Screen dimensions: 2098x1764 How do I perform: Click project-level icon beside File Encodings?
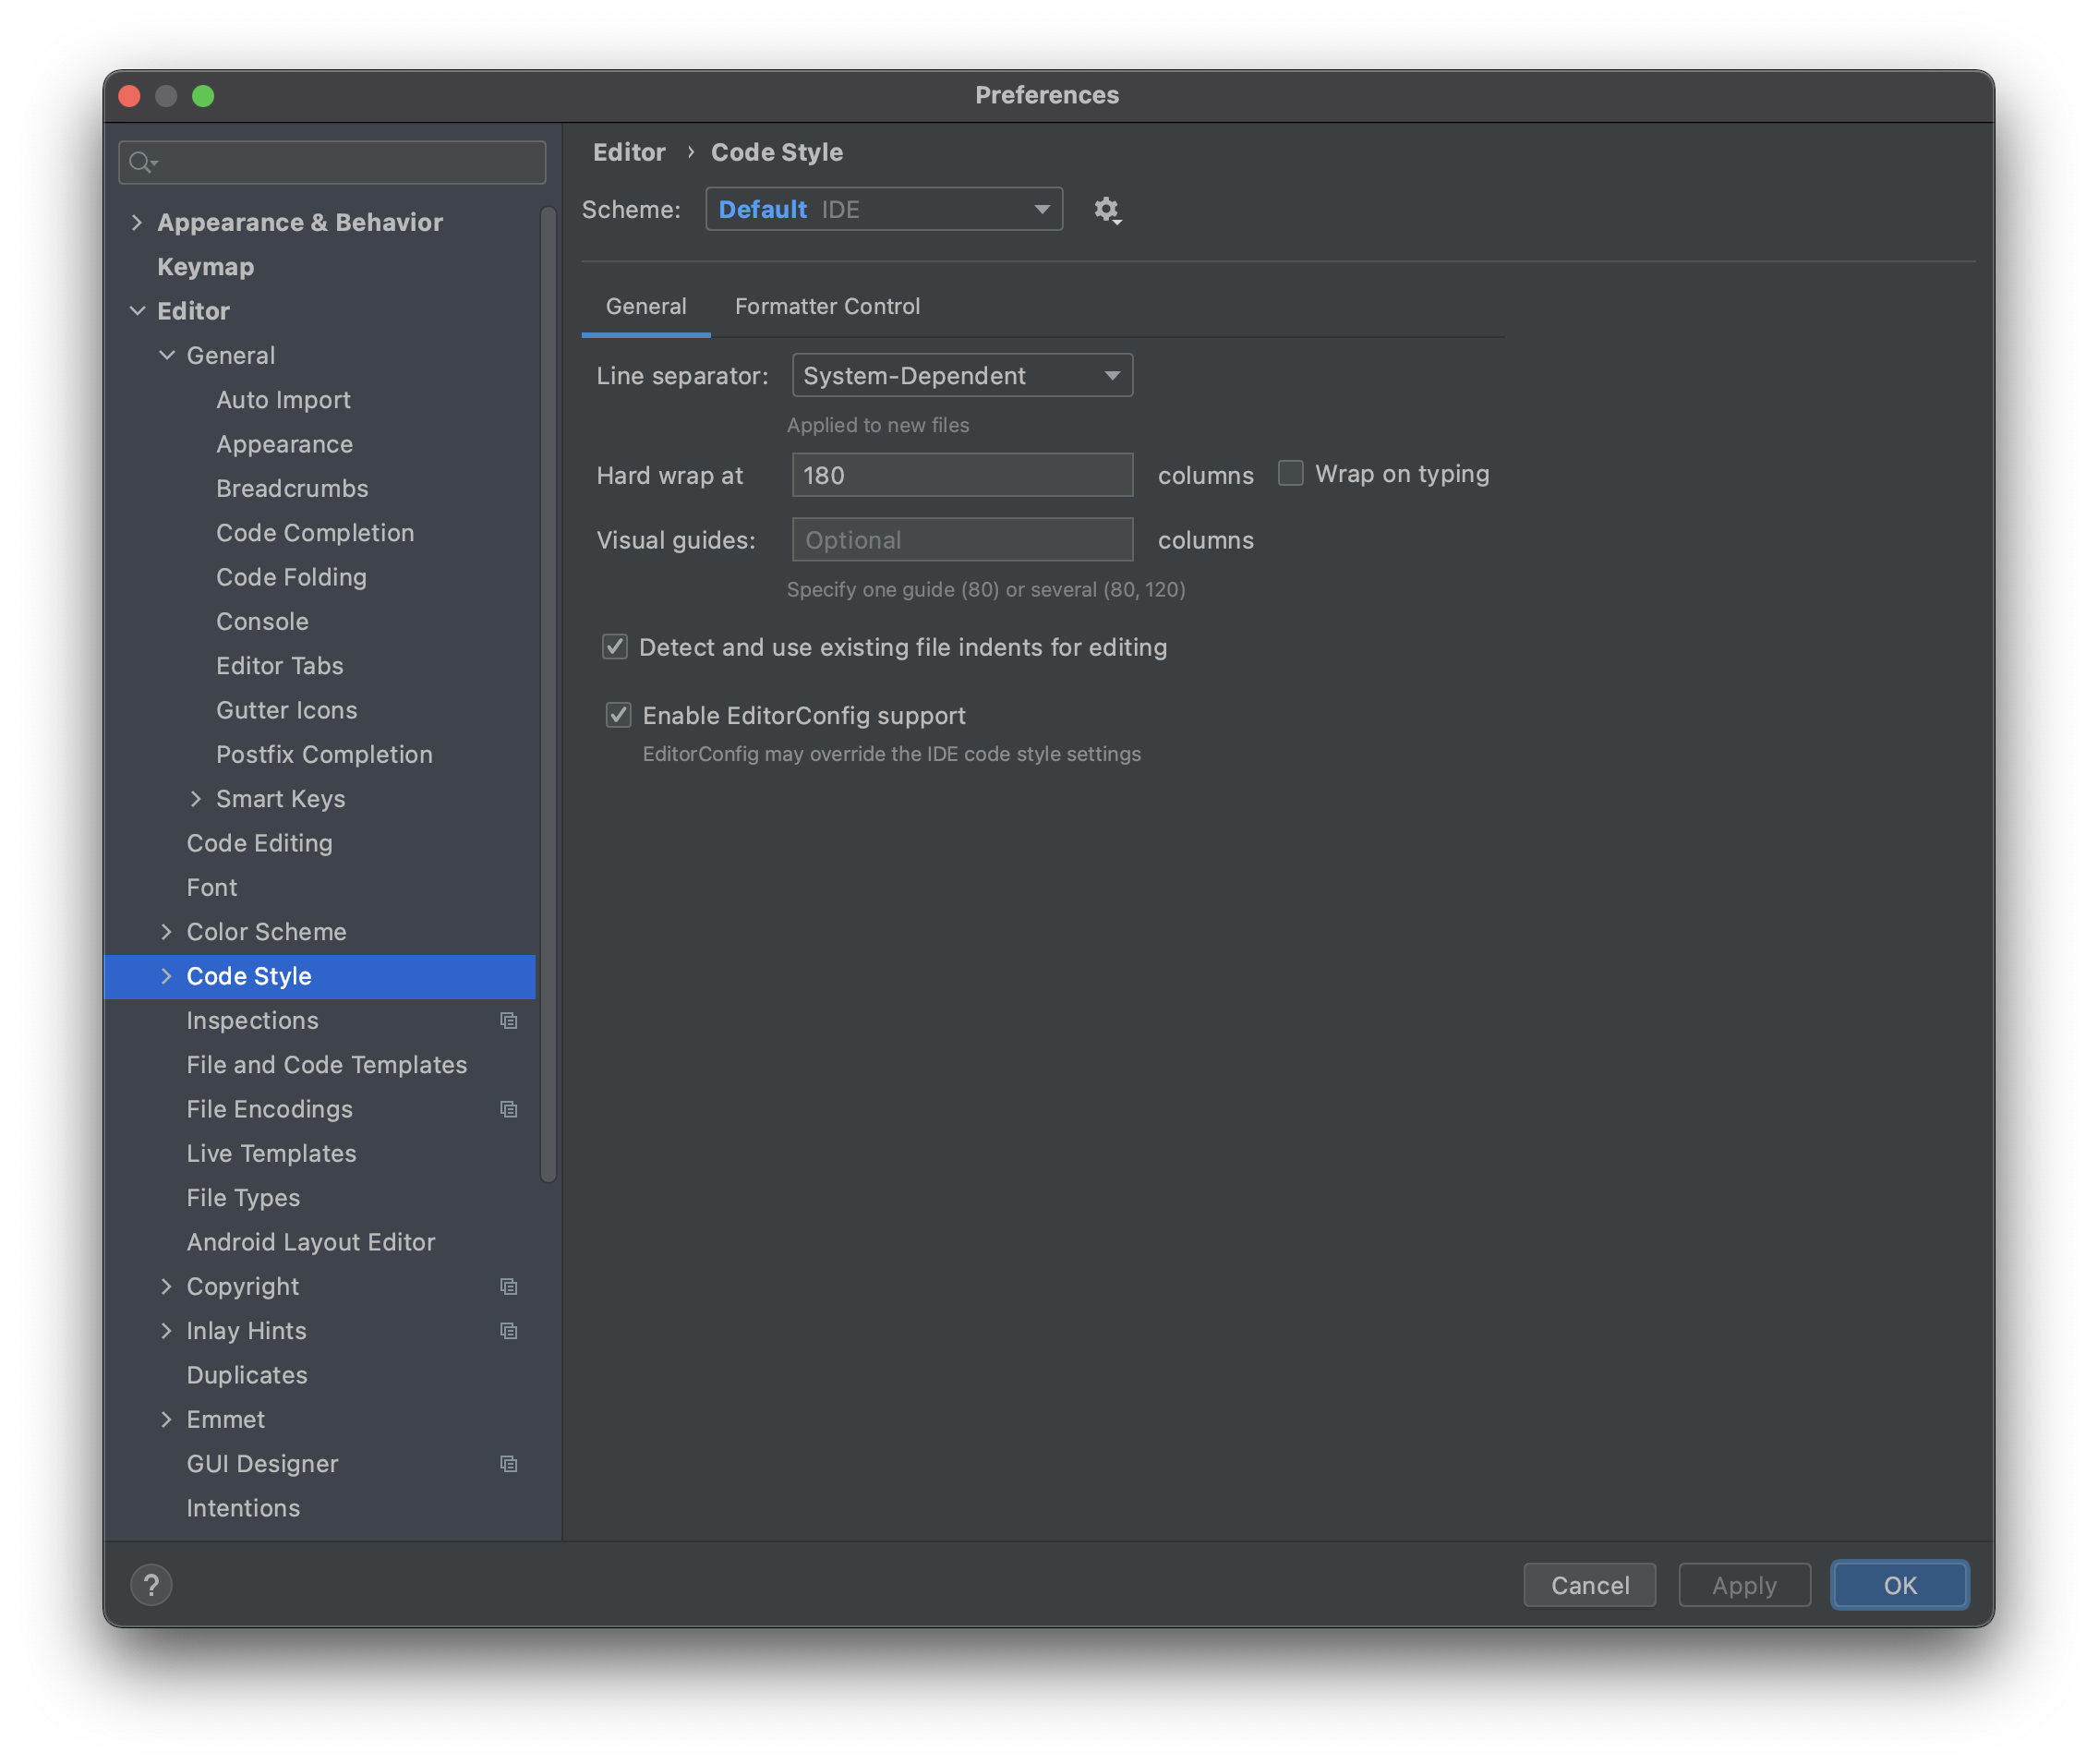(509, 1110)
